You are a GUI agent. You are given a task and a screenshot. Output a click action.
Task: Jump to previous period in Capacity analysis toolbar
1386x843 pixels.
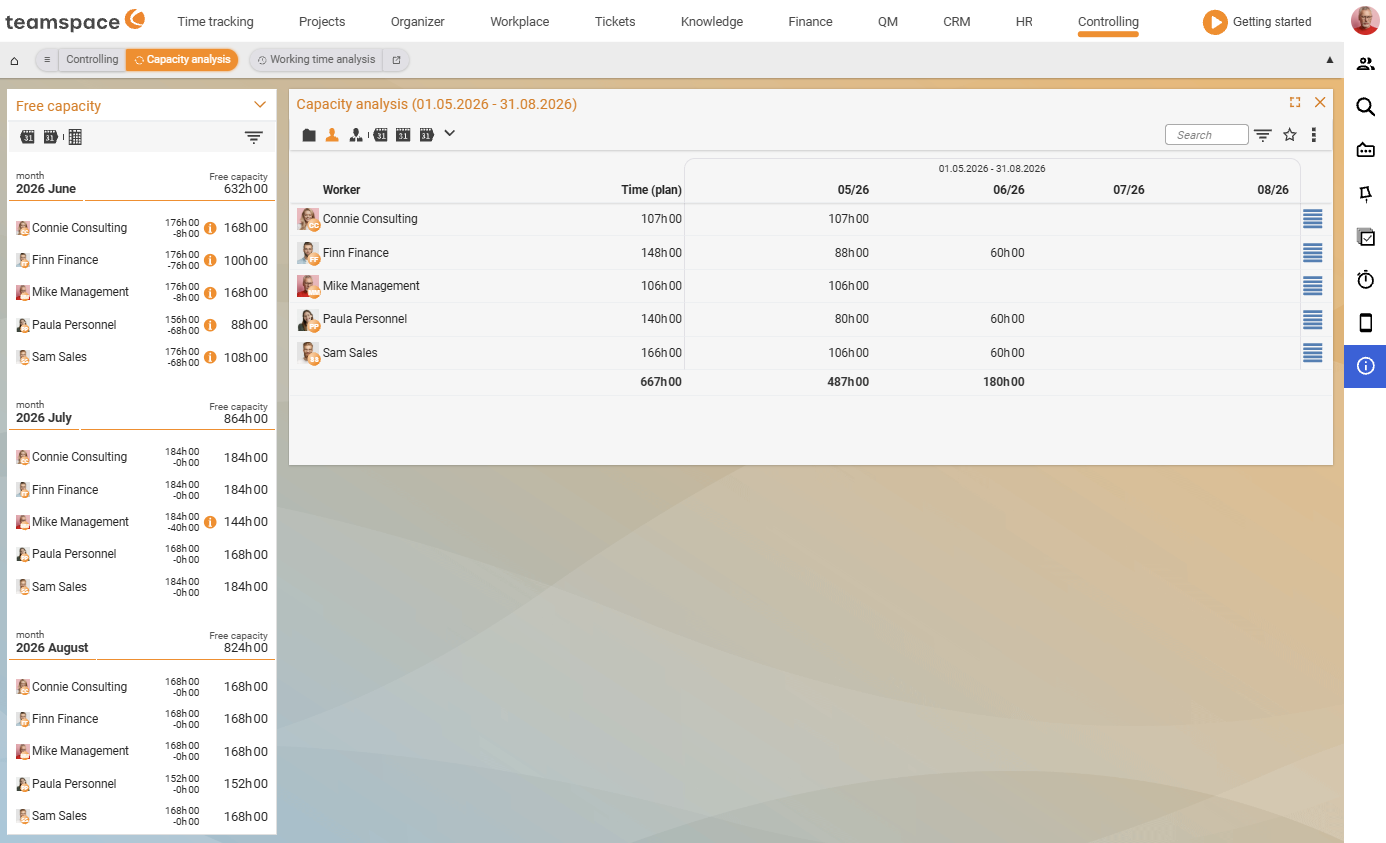380,135
